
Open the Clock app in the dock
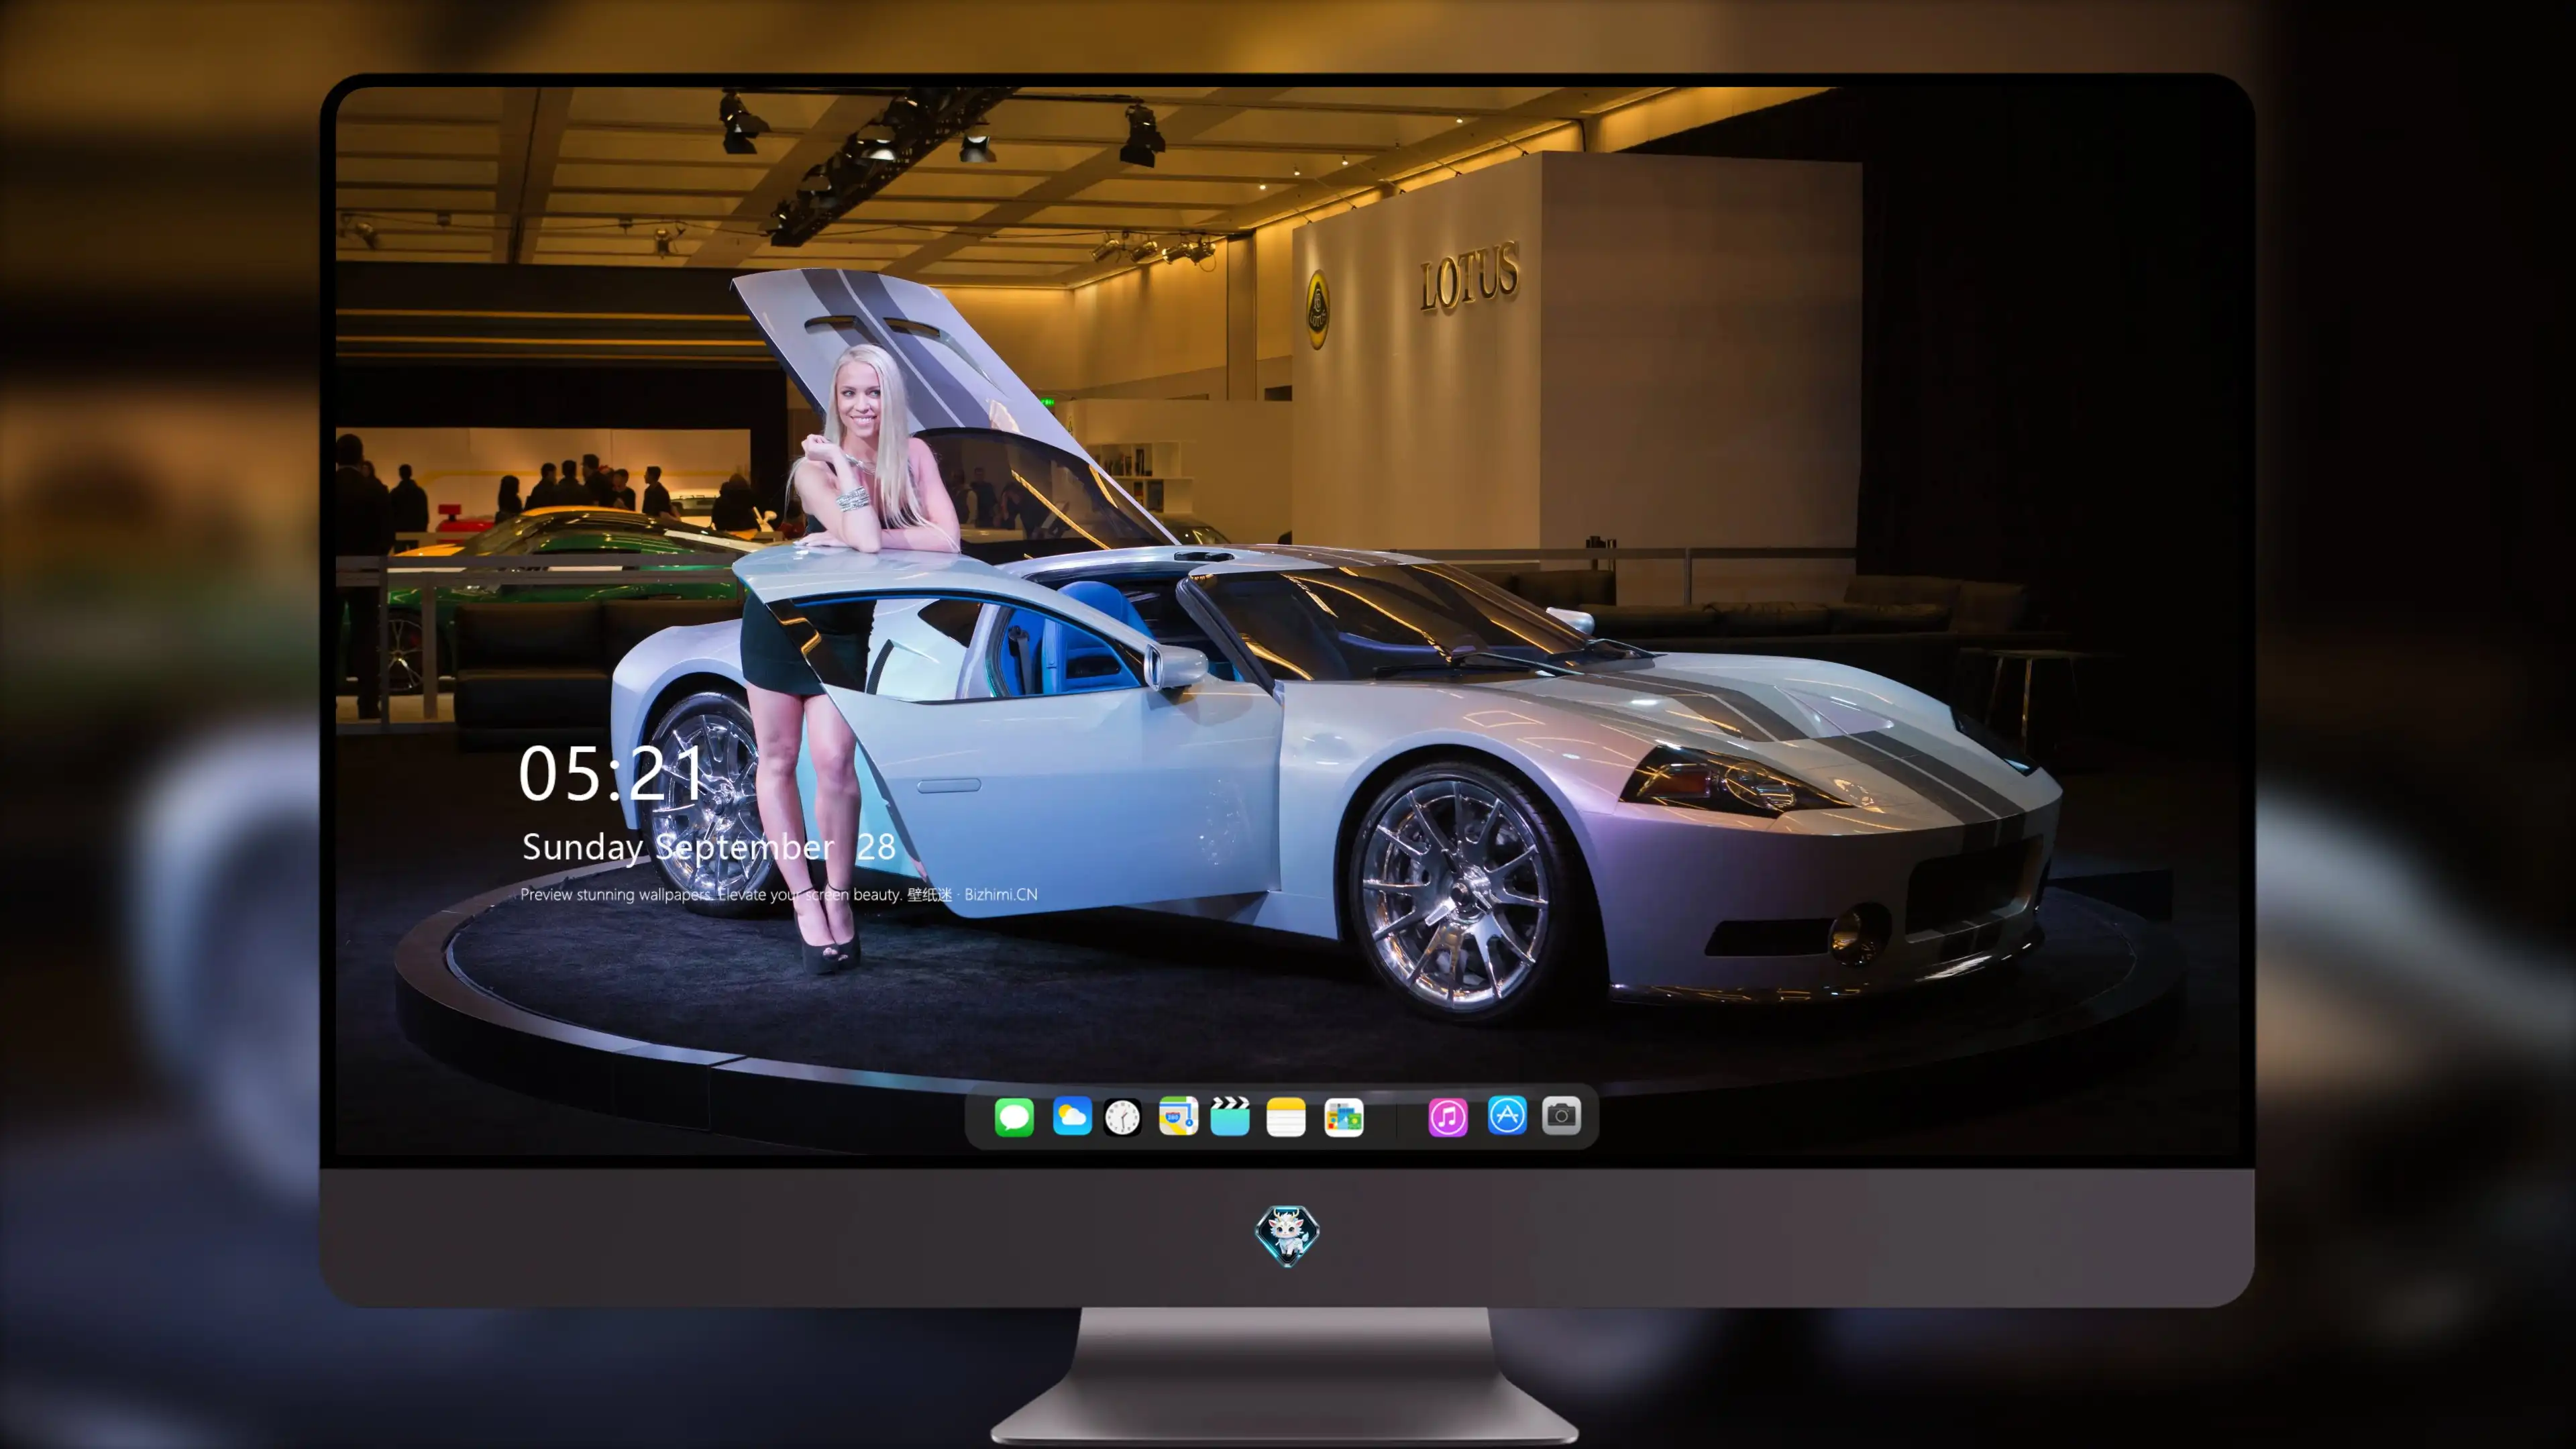coord(1122,1116)
